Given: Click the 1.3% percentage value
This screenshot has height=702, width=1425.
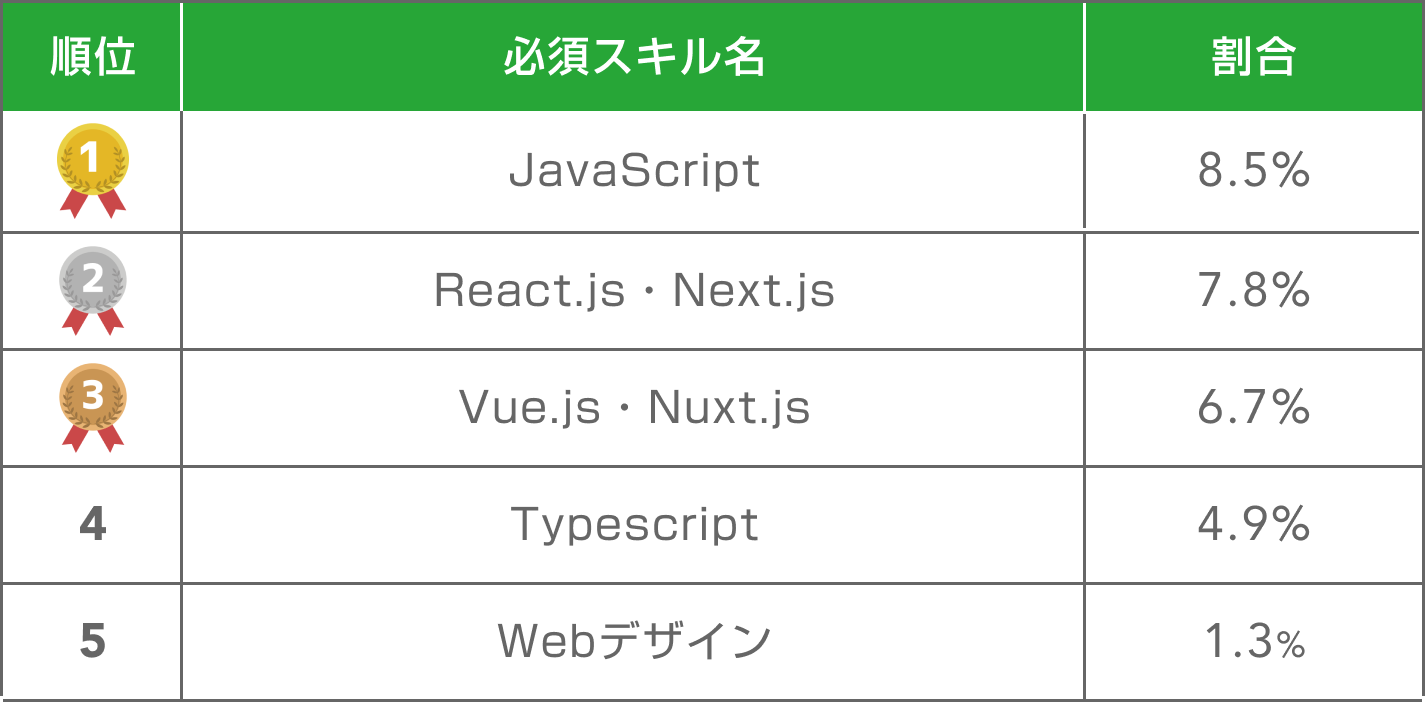Looking at the screenshot, I should click(x=1253, y=642).
